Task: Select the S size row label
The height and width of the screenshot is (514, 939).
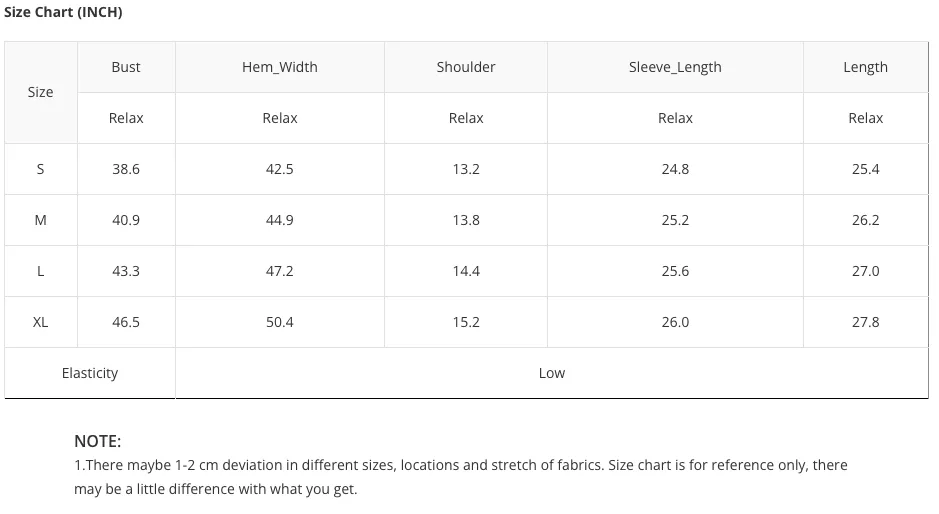Action: 40,169
